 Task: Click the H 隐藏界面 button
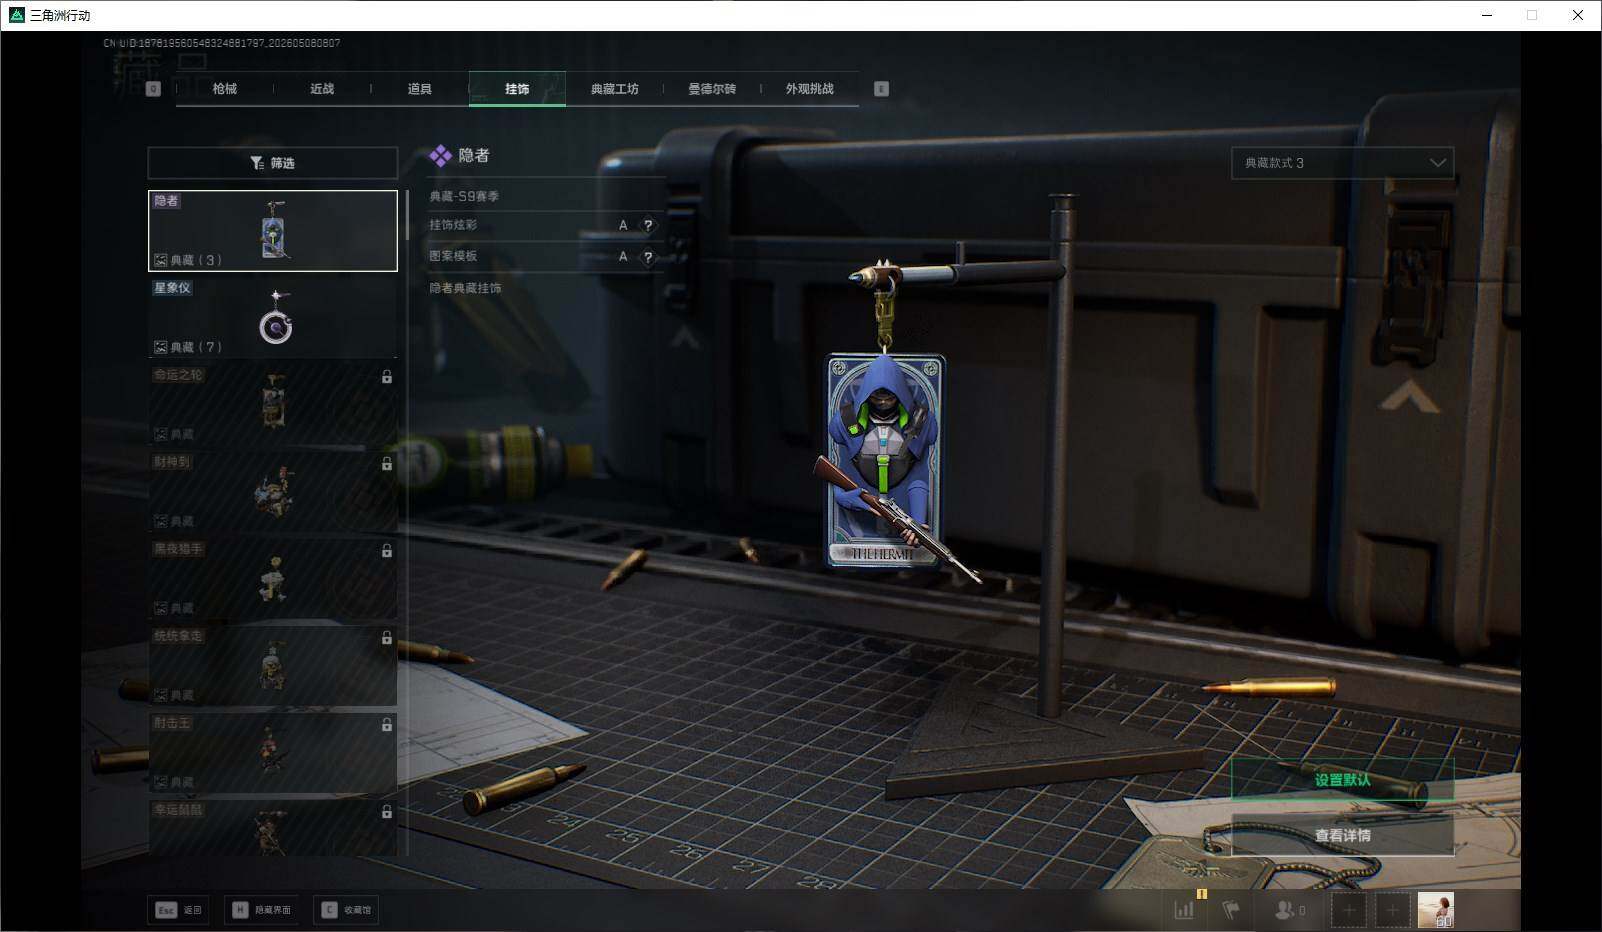tap(261, 910)
